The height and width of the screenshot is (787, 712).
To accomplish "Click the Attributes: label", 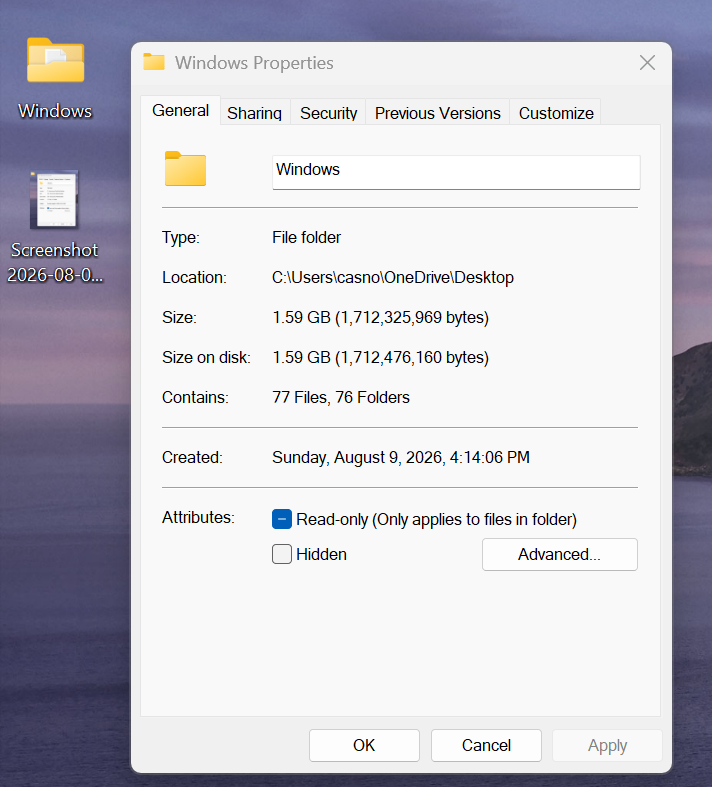I will pos(198,517).
